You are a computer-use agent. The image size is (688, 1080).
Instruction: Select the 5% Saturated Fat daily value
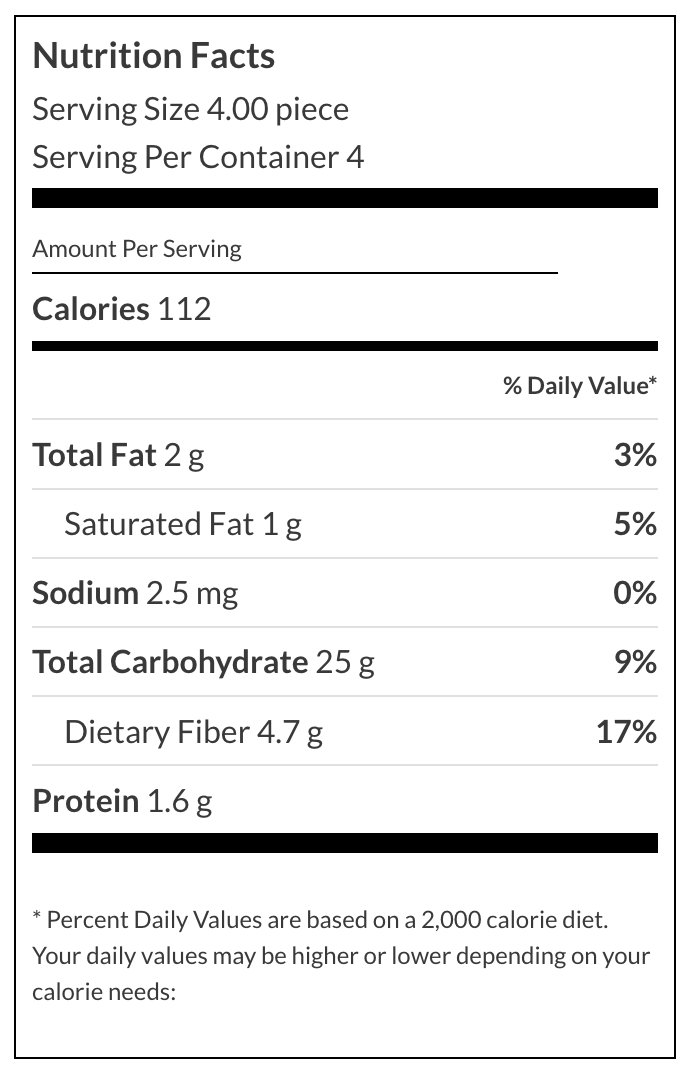635,524
